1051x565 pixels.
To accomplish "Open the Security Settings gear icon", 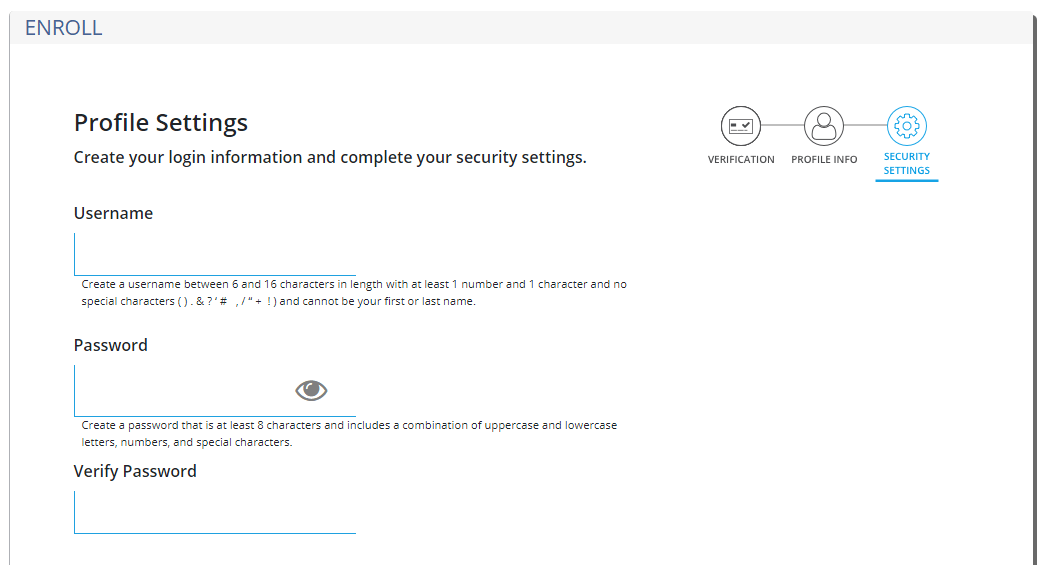I will pyautogui.click(x=907, y=125).
